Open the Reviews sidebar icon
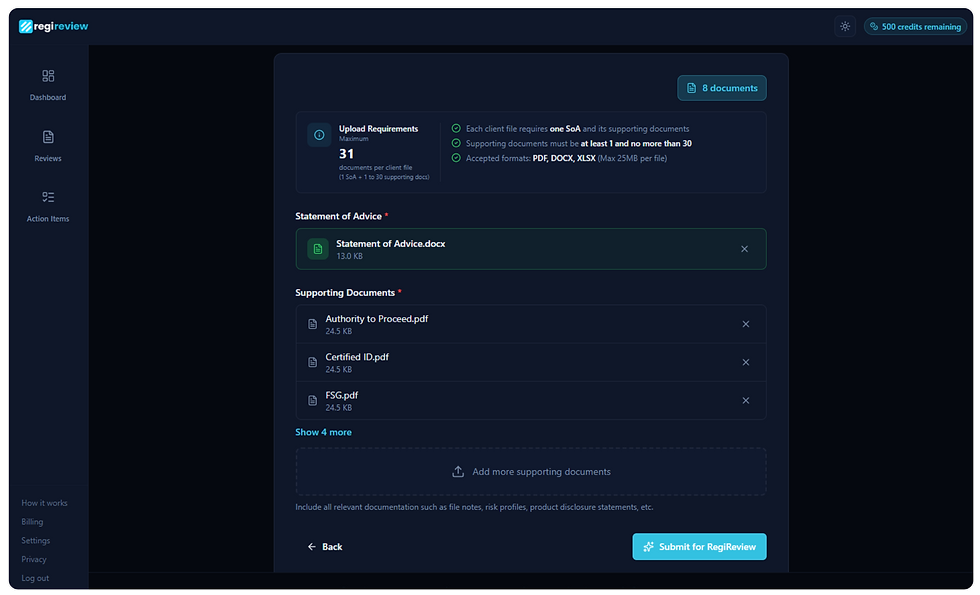Screen dimensions: 980x595 click(48, 137)
